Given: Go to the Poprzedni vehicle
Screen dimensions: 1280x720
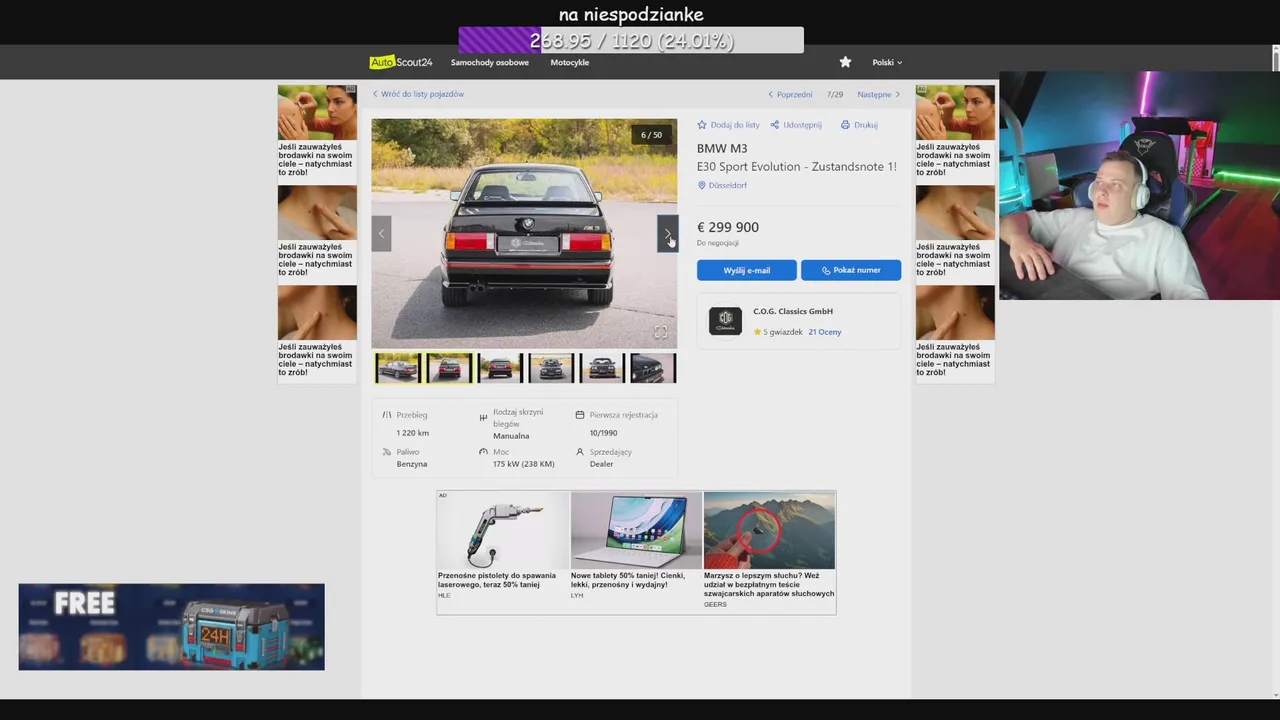Looking at the screenshot, I should point(790,94).
